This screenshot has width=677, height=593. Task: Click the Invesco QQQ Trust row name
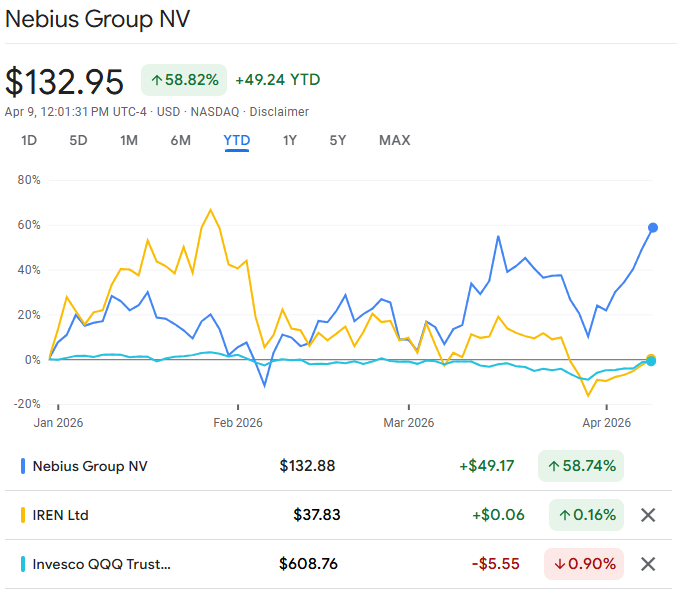tap(101, 564)
